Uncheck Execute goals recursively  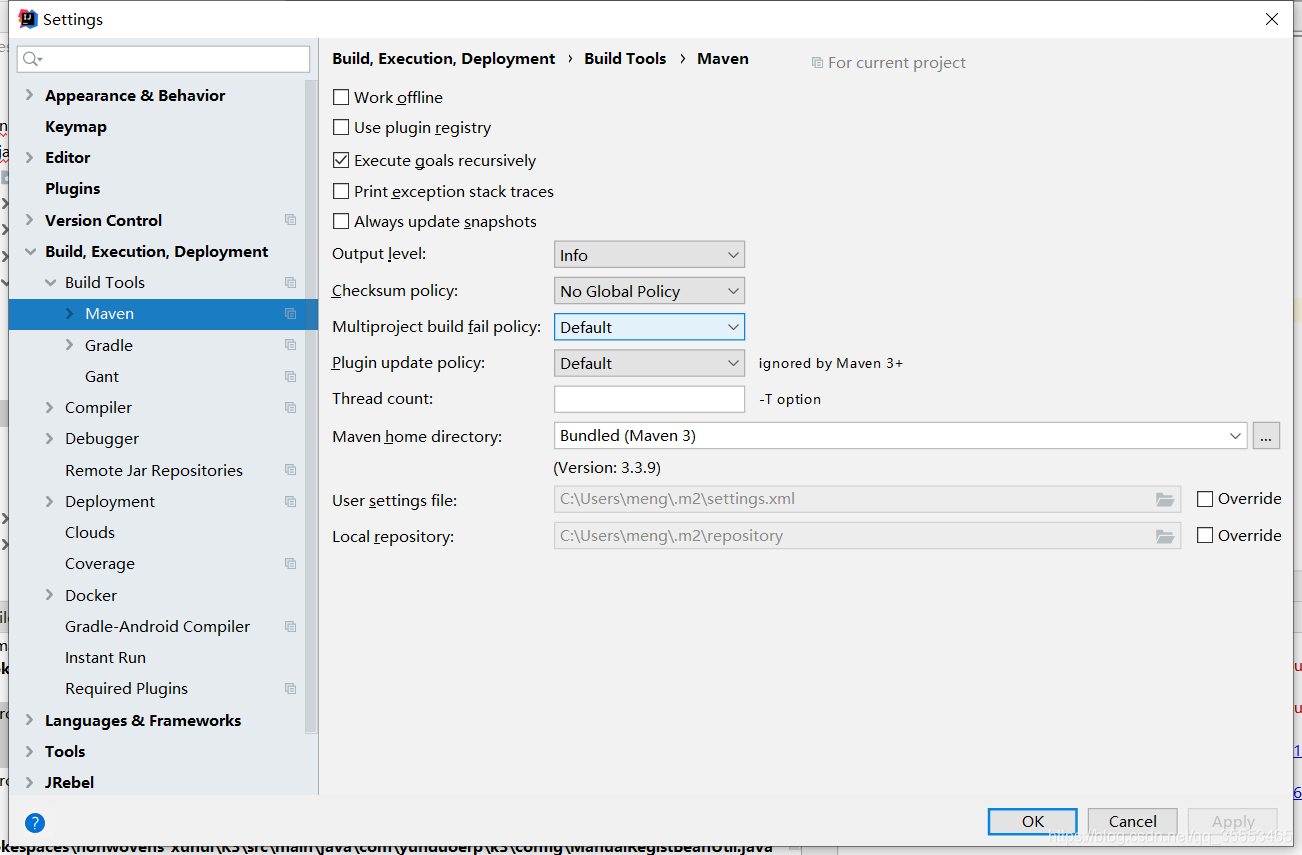point(341,160)
